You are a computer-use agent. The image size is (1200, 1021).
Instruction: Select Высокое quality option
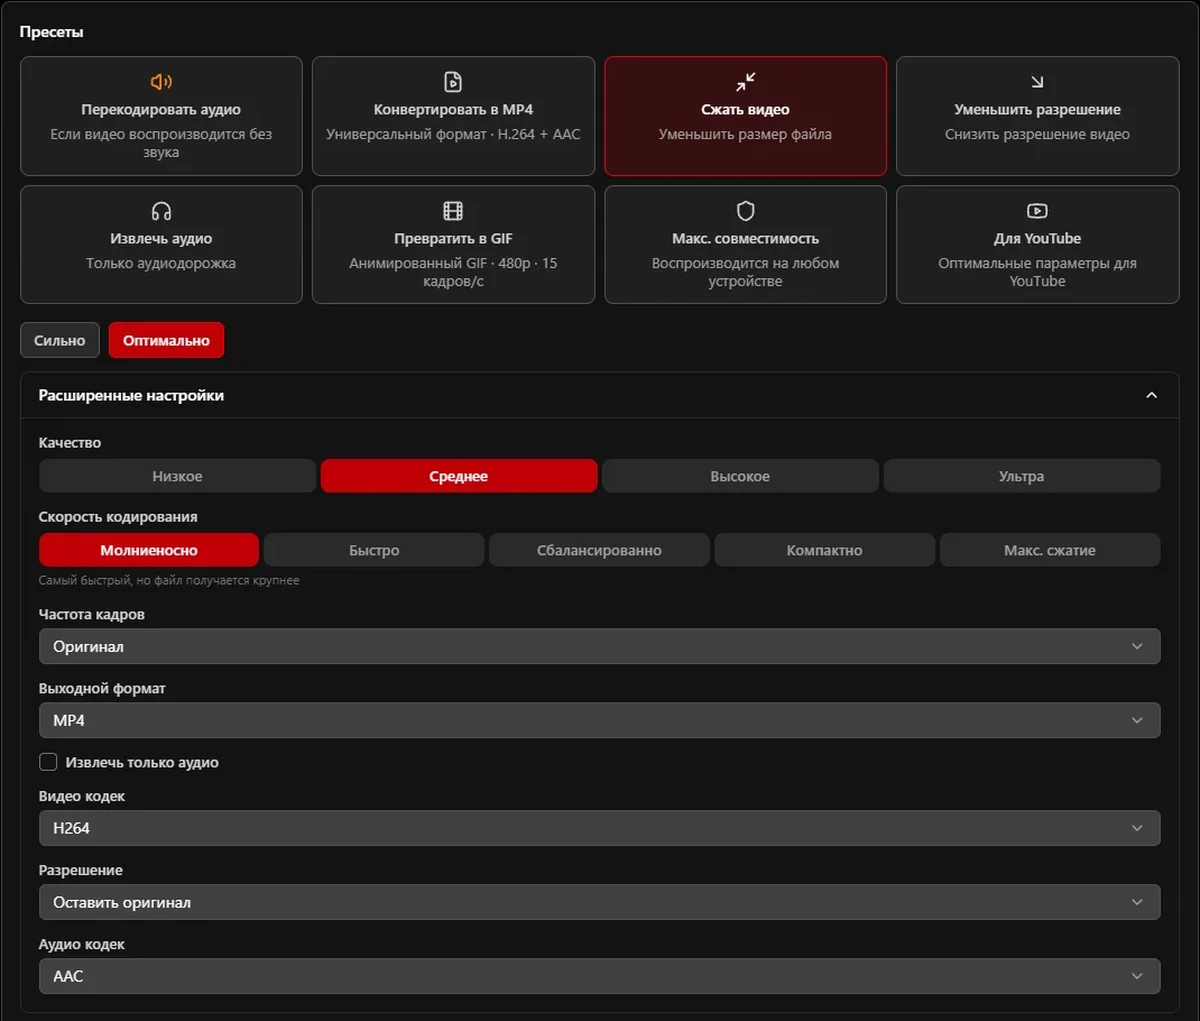click(x=740, y=476)
